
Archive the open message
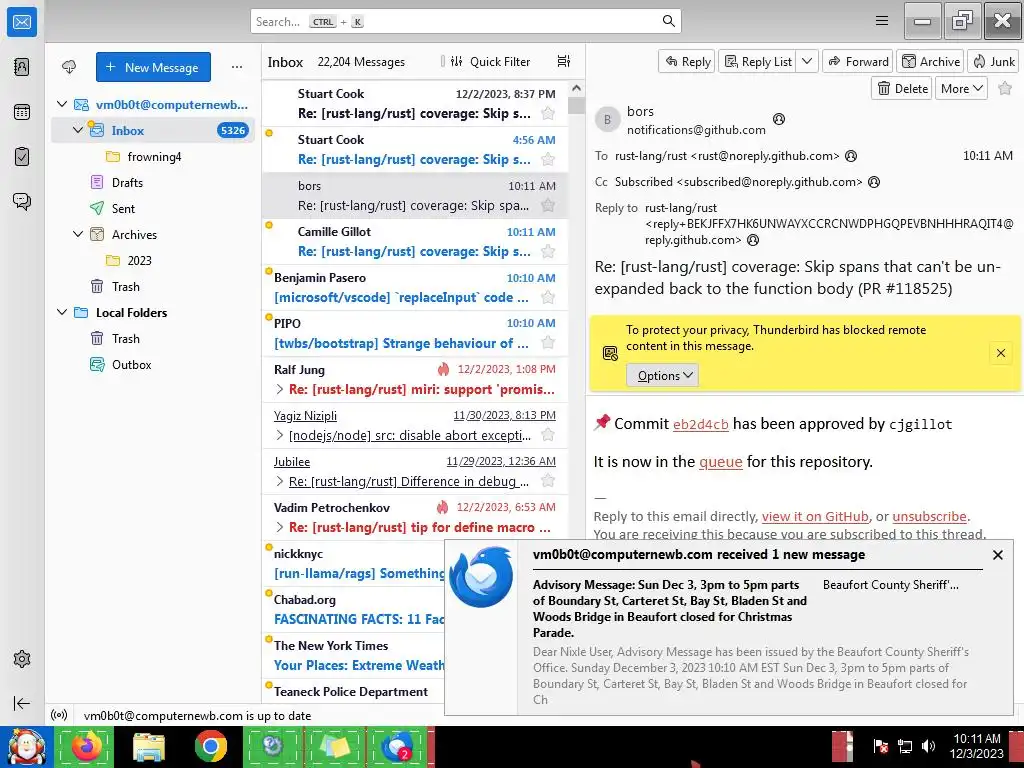pyautogui.click(x=931, y=61)
